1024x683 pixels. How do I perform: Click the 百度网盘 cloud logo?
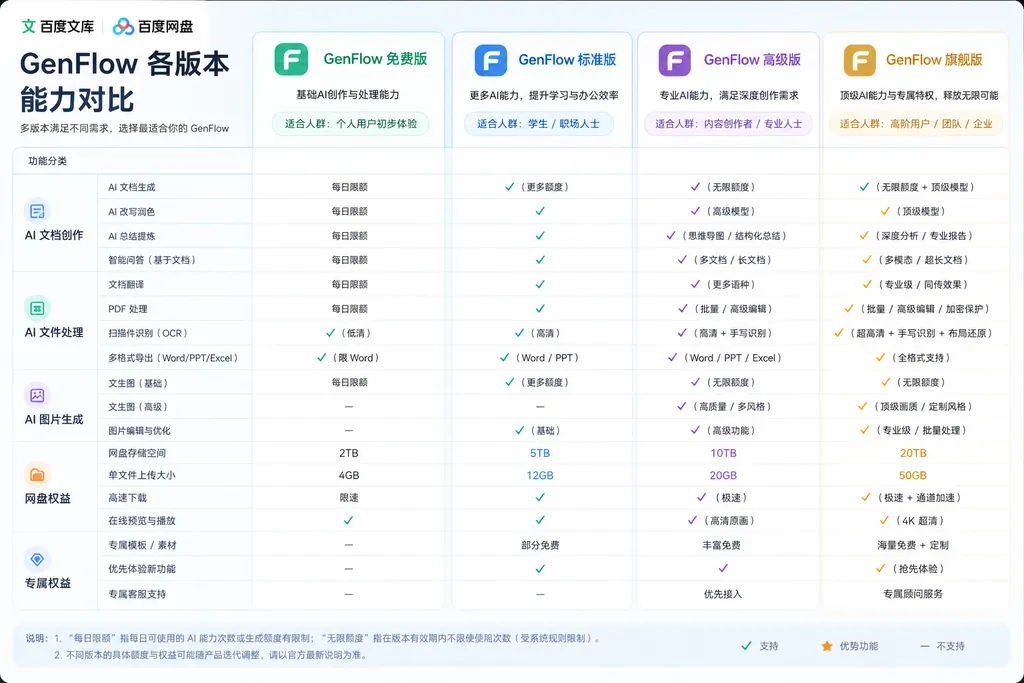(123, 26)
